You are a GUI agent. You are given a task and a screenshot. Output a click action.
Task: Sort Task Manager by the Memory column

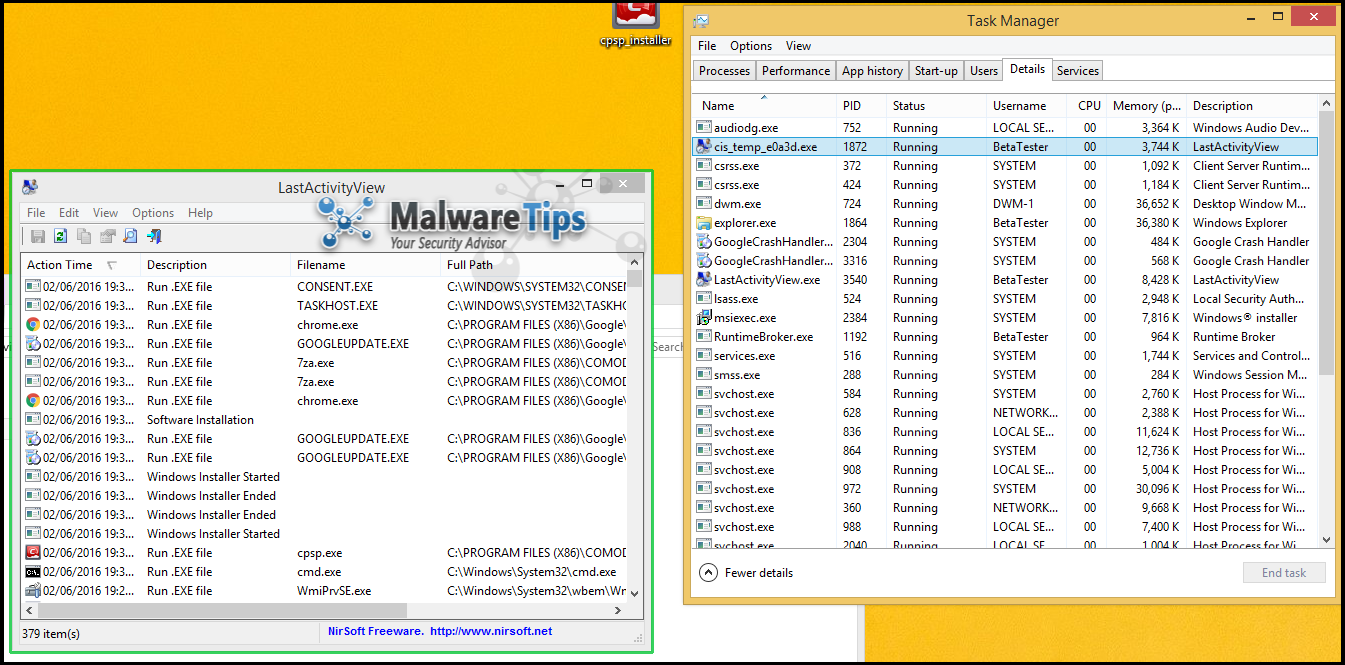(1147, 106)
